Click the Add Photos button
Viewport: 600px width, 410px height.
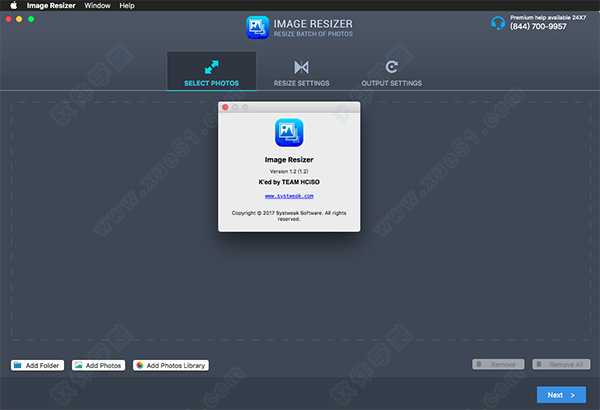coord(98,365)
